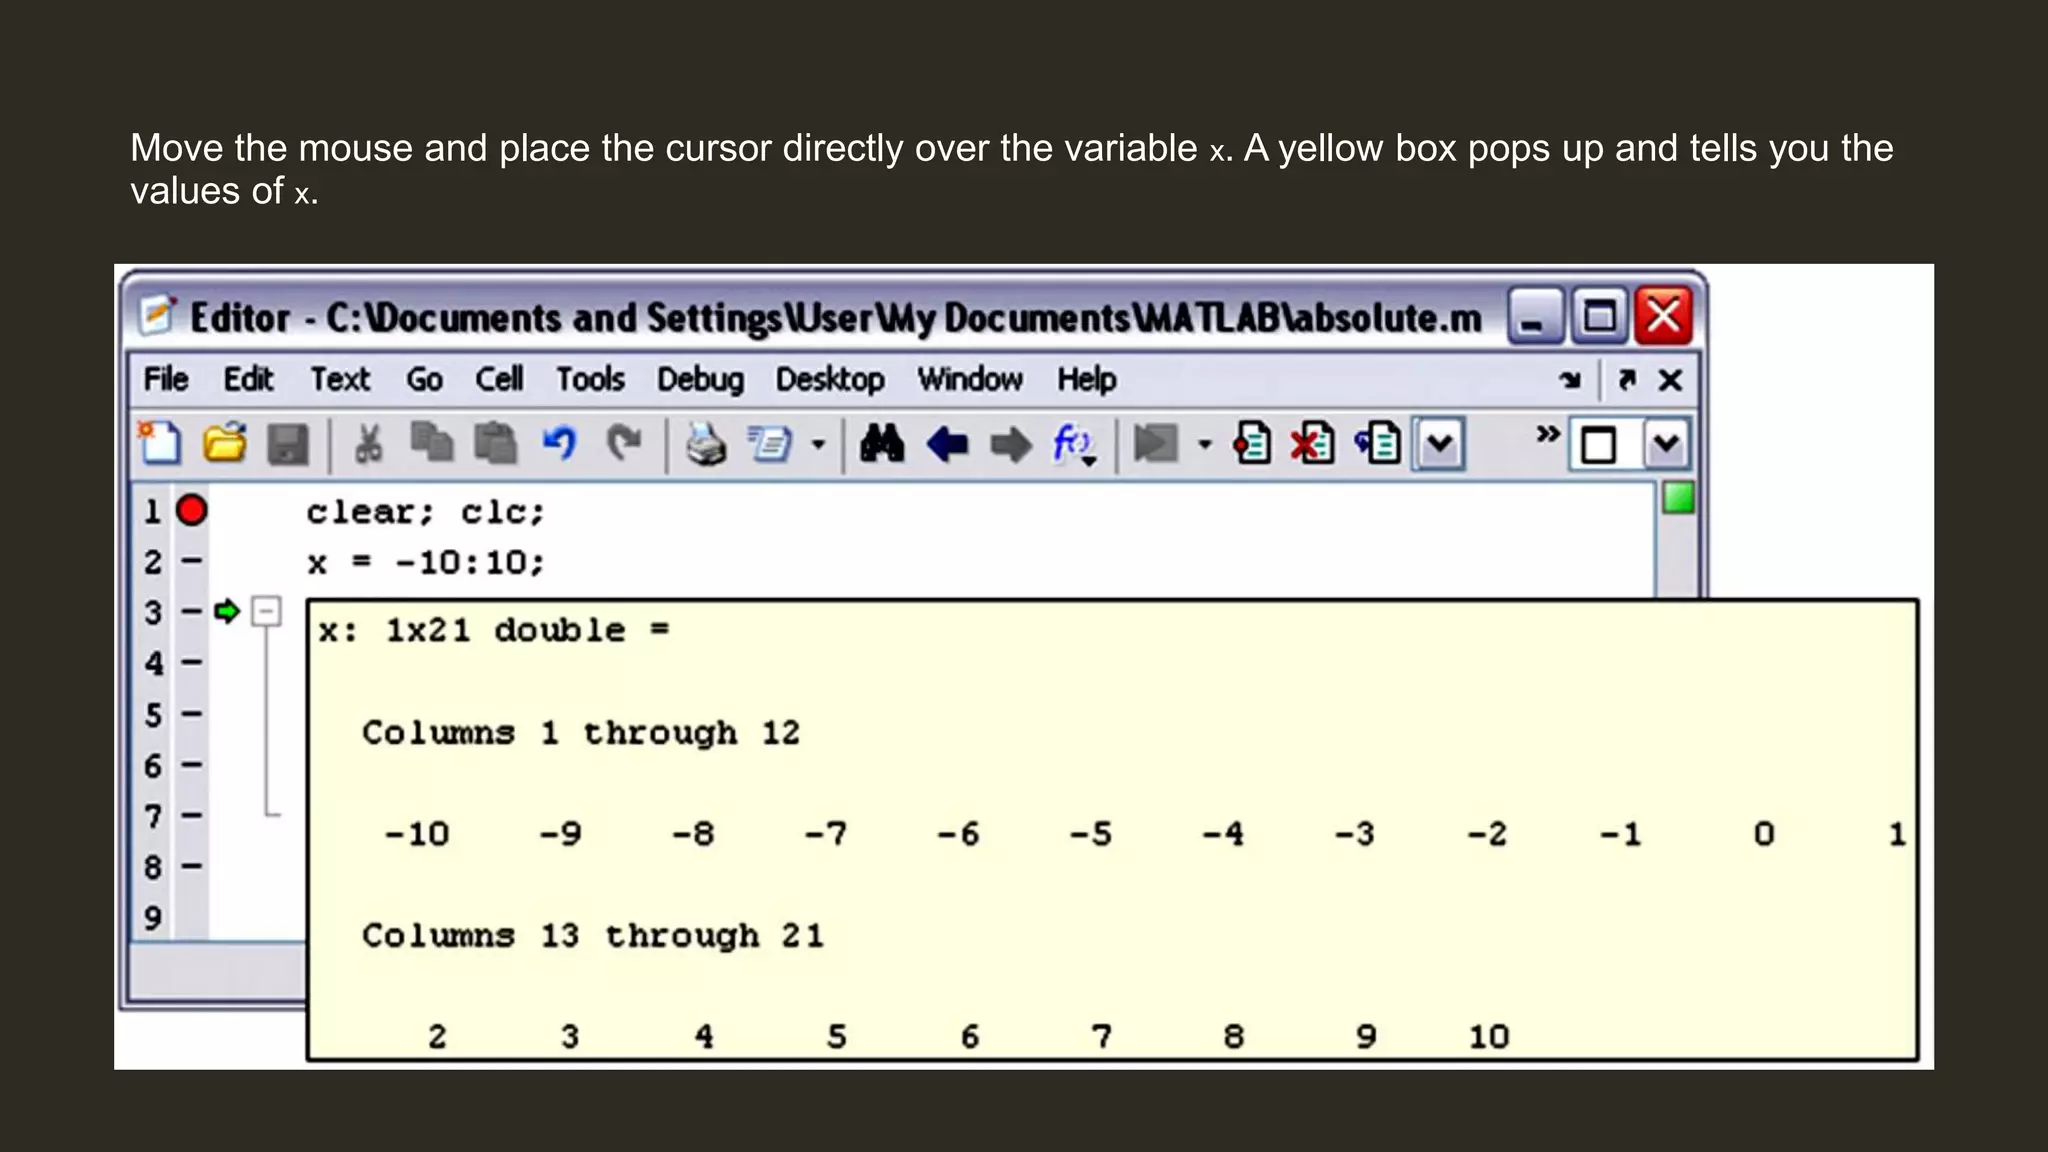Set a breakpoint on line 5 dash

click(x=191, y=714)
